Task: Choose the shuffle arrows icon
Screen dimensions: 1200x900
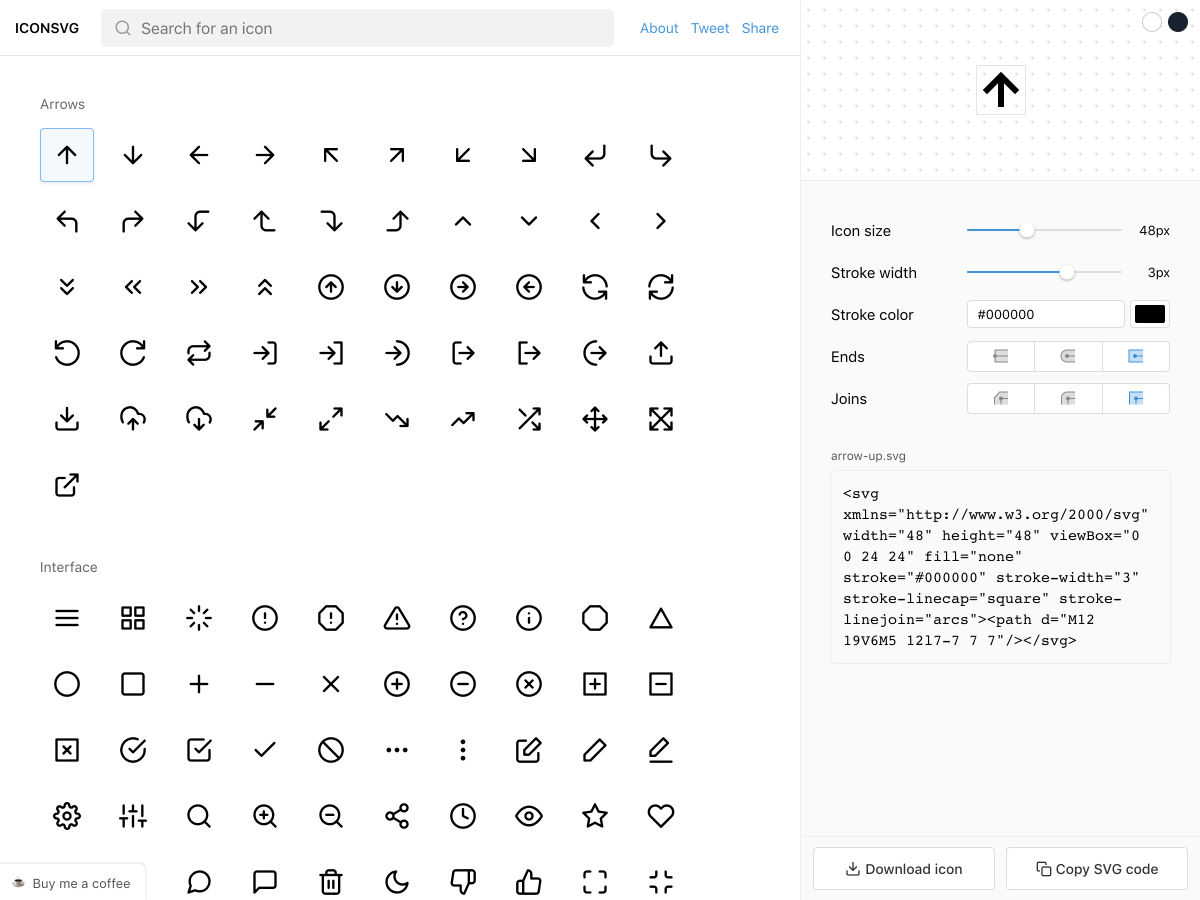Action: [529, 419]
